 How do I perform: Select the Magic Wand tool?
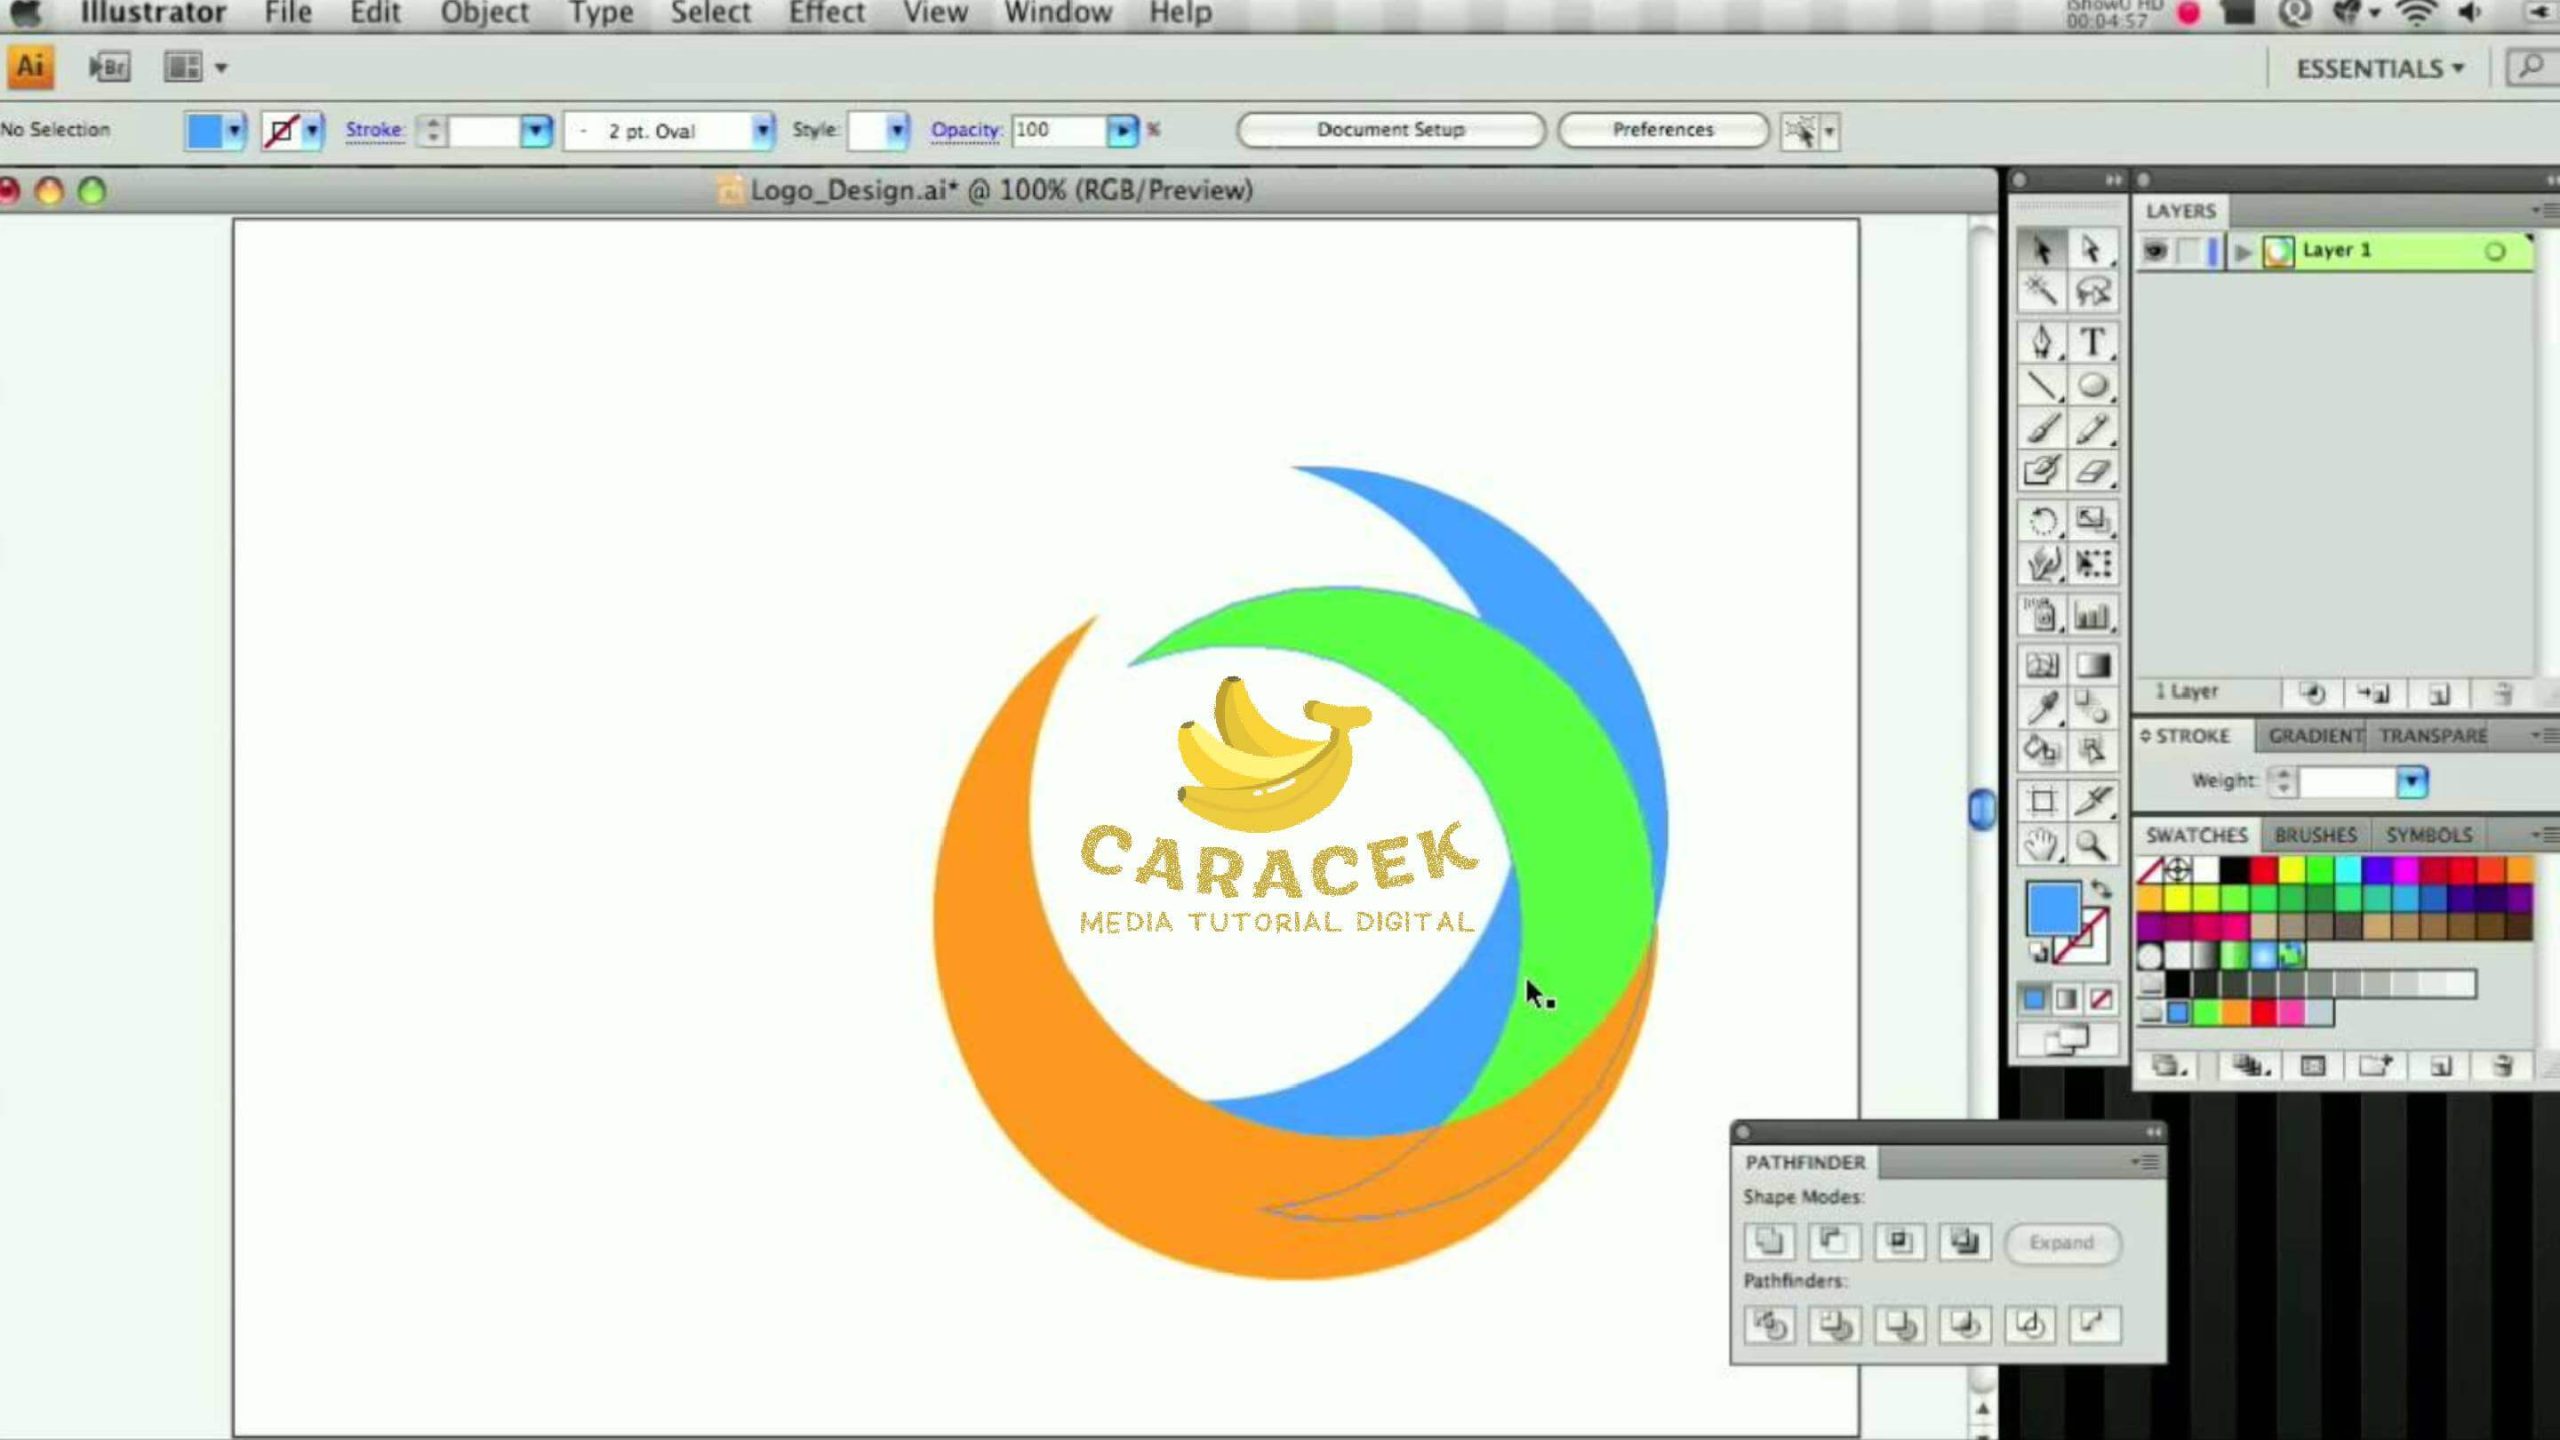(2041, 292)
